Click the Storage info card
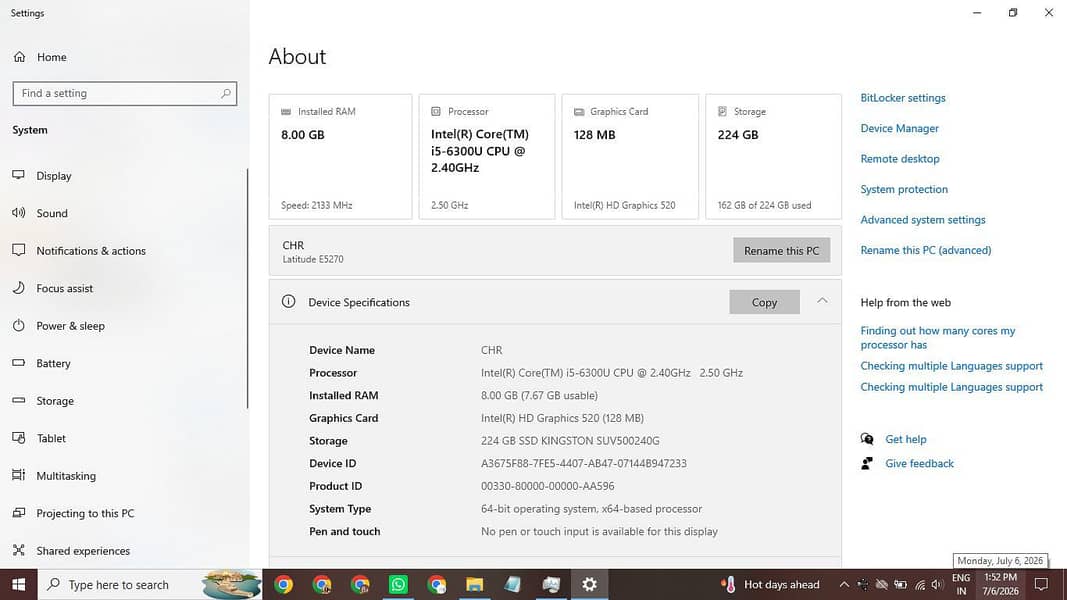Screen dimensions: 1067x600 [773, 156]
